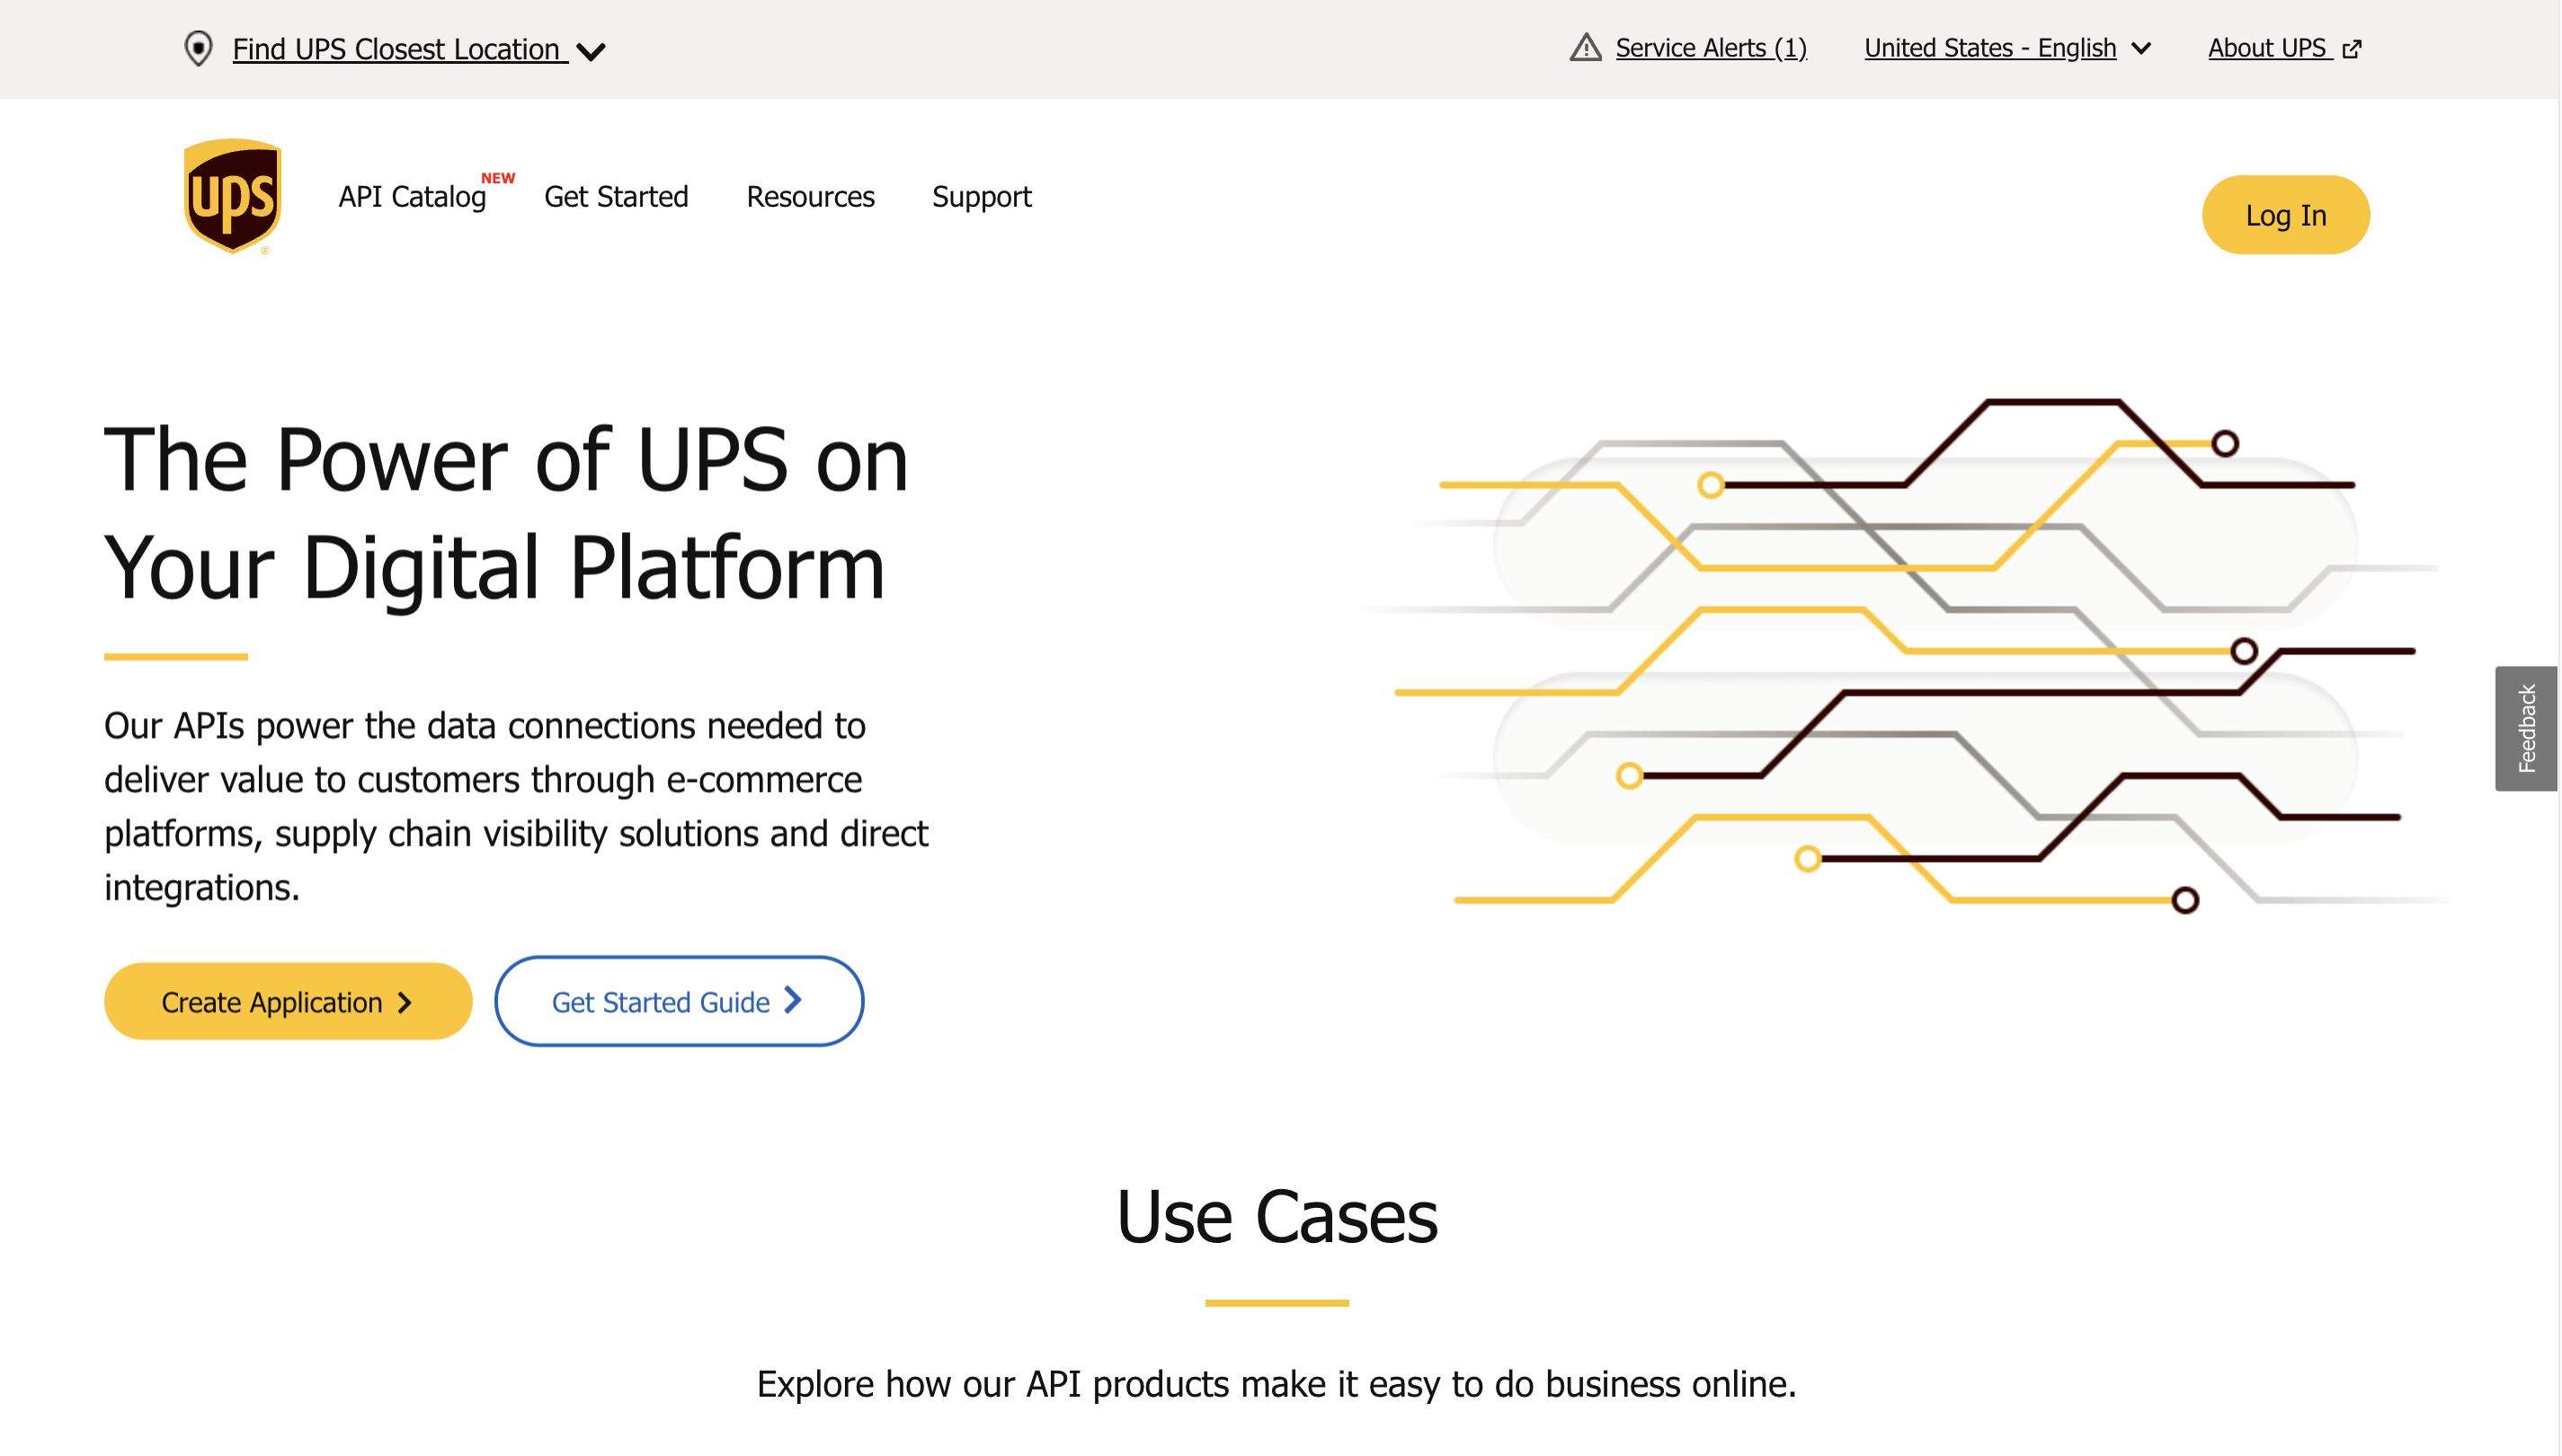Open the Support section
The width and height of the screenshot is (2562, 1456).
point(982,197)
